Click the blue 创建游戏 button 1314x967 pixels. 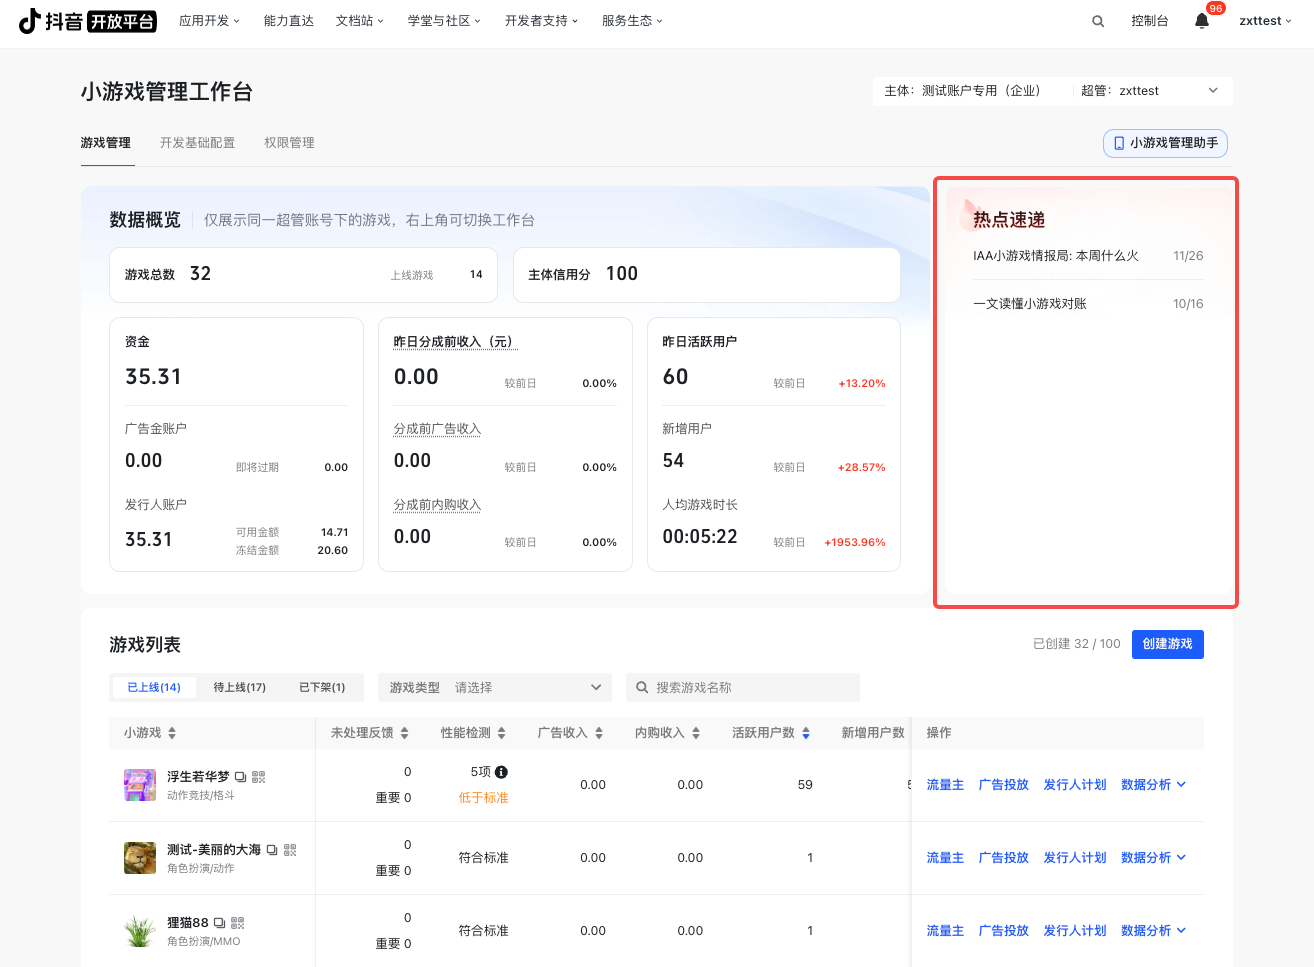(x=1167, y=644)
